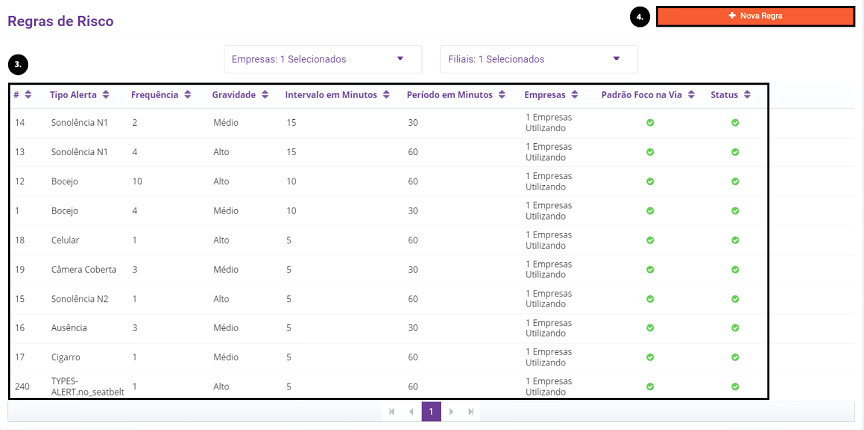
Task: Sort by Padrão Foco na Via icon
Action: point(691,95)
